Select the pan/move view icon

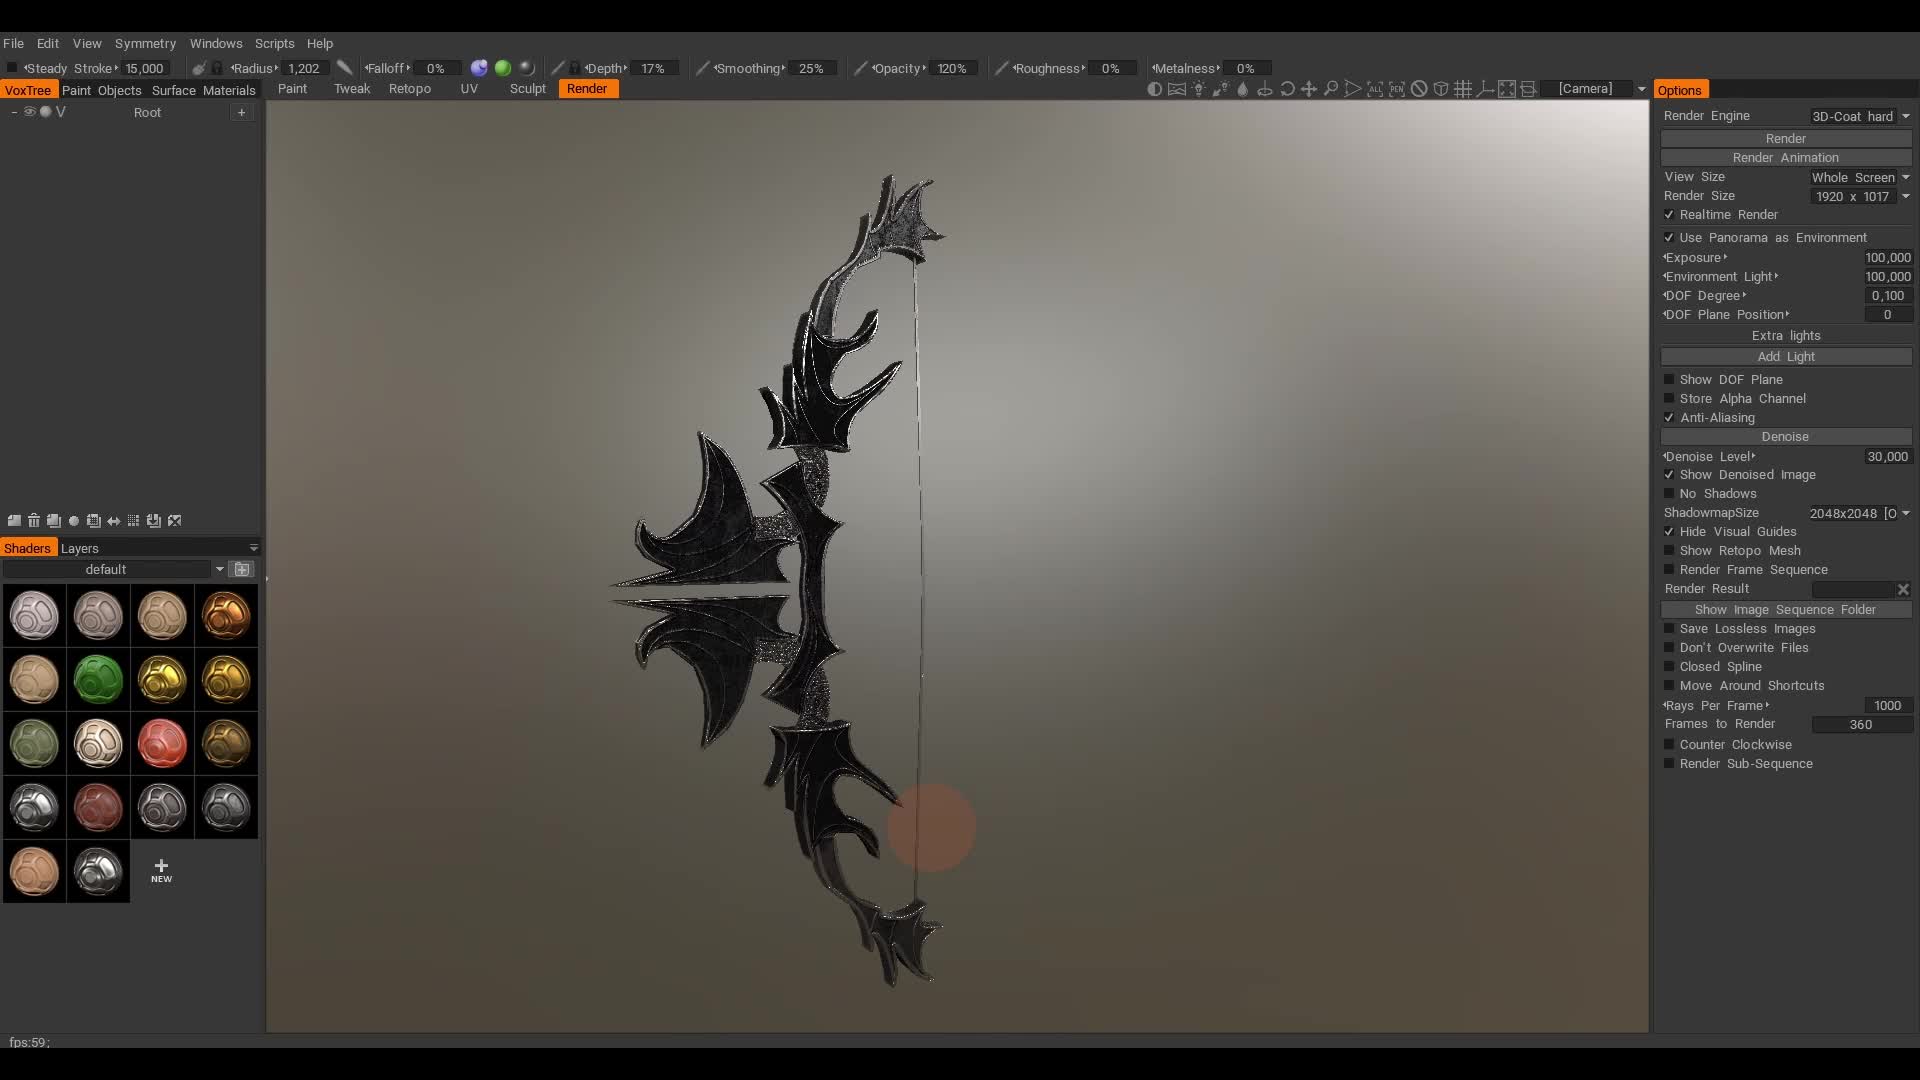coord(1309,88)
